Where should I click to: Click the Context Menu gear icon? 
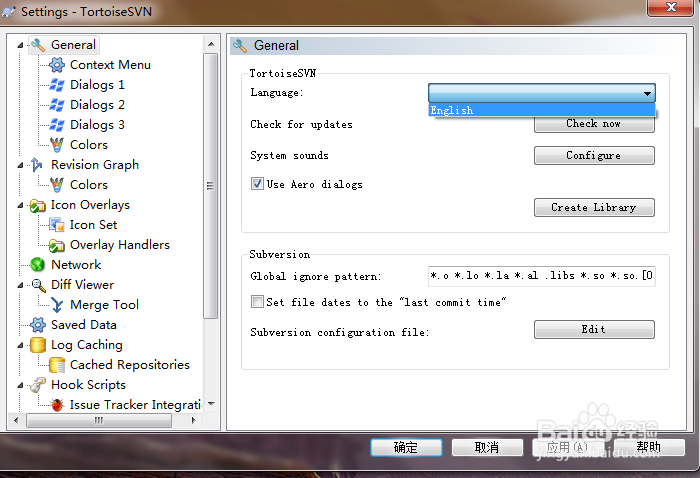click(x=57, y=65)
